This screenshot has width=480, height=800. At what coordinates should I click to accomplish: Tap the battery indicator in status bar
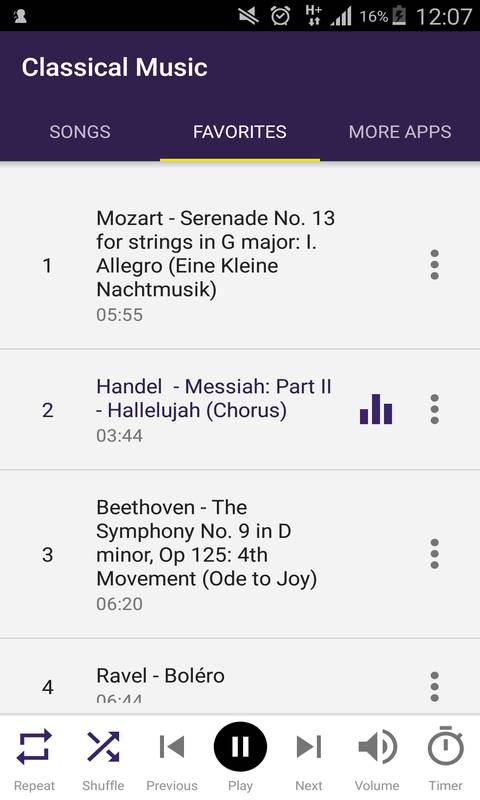pos(399,16)
